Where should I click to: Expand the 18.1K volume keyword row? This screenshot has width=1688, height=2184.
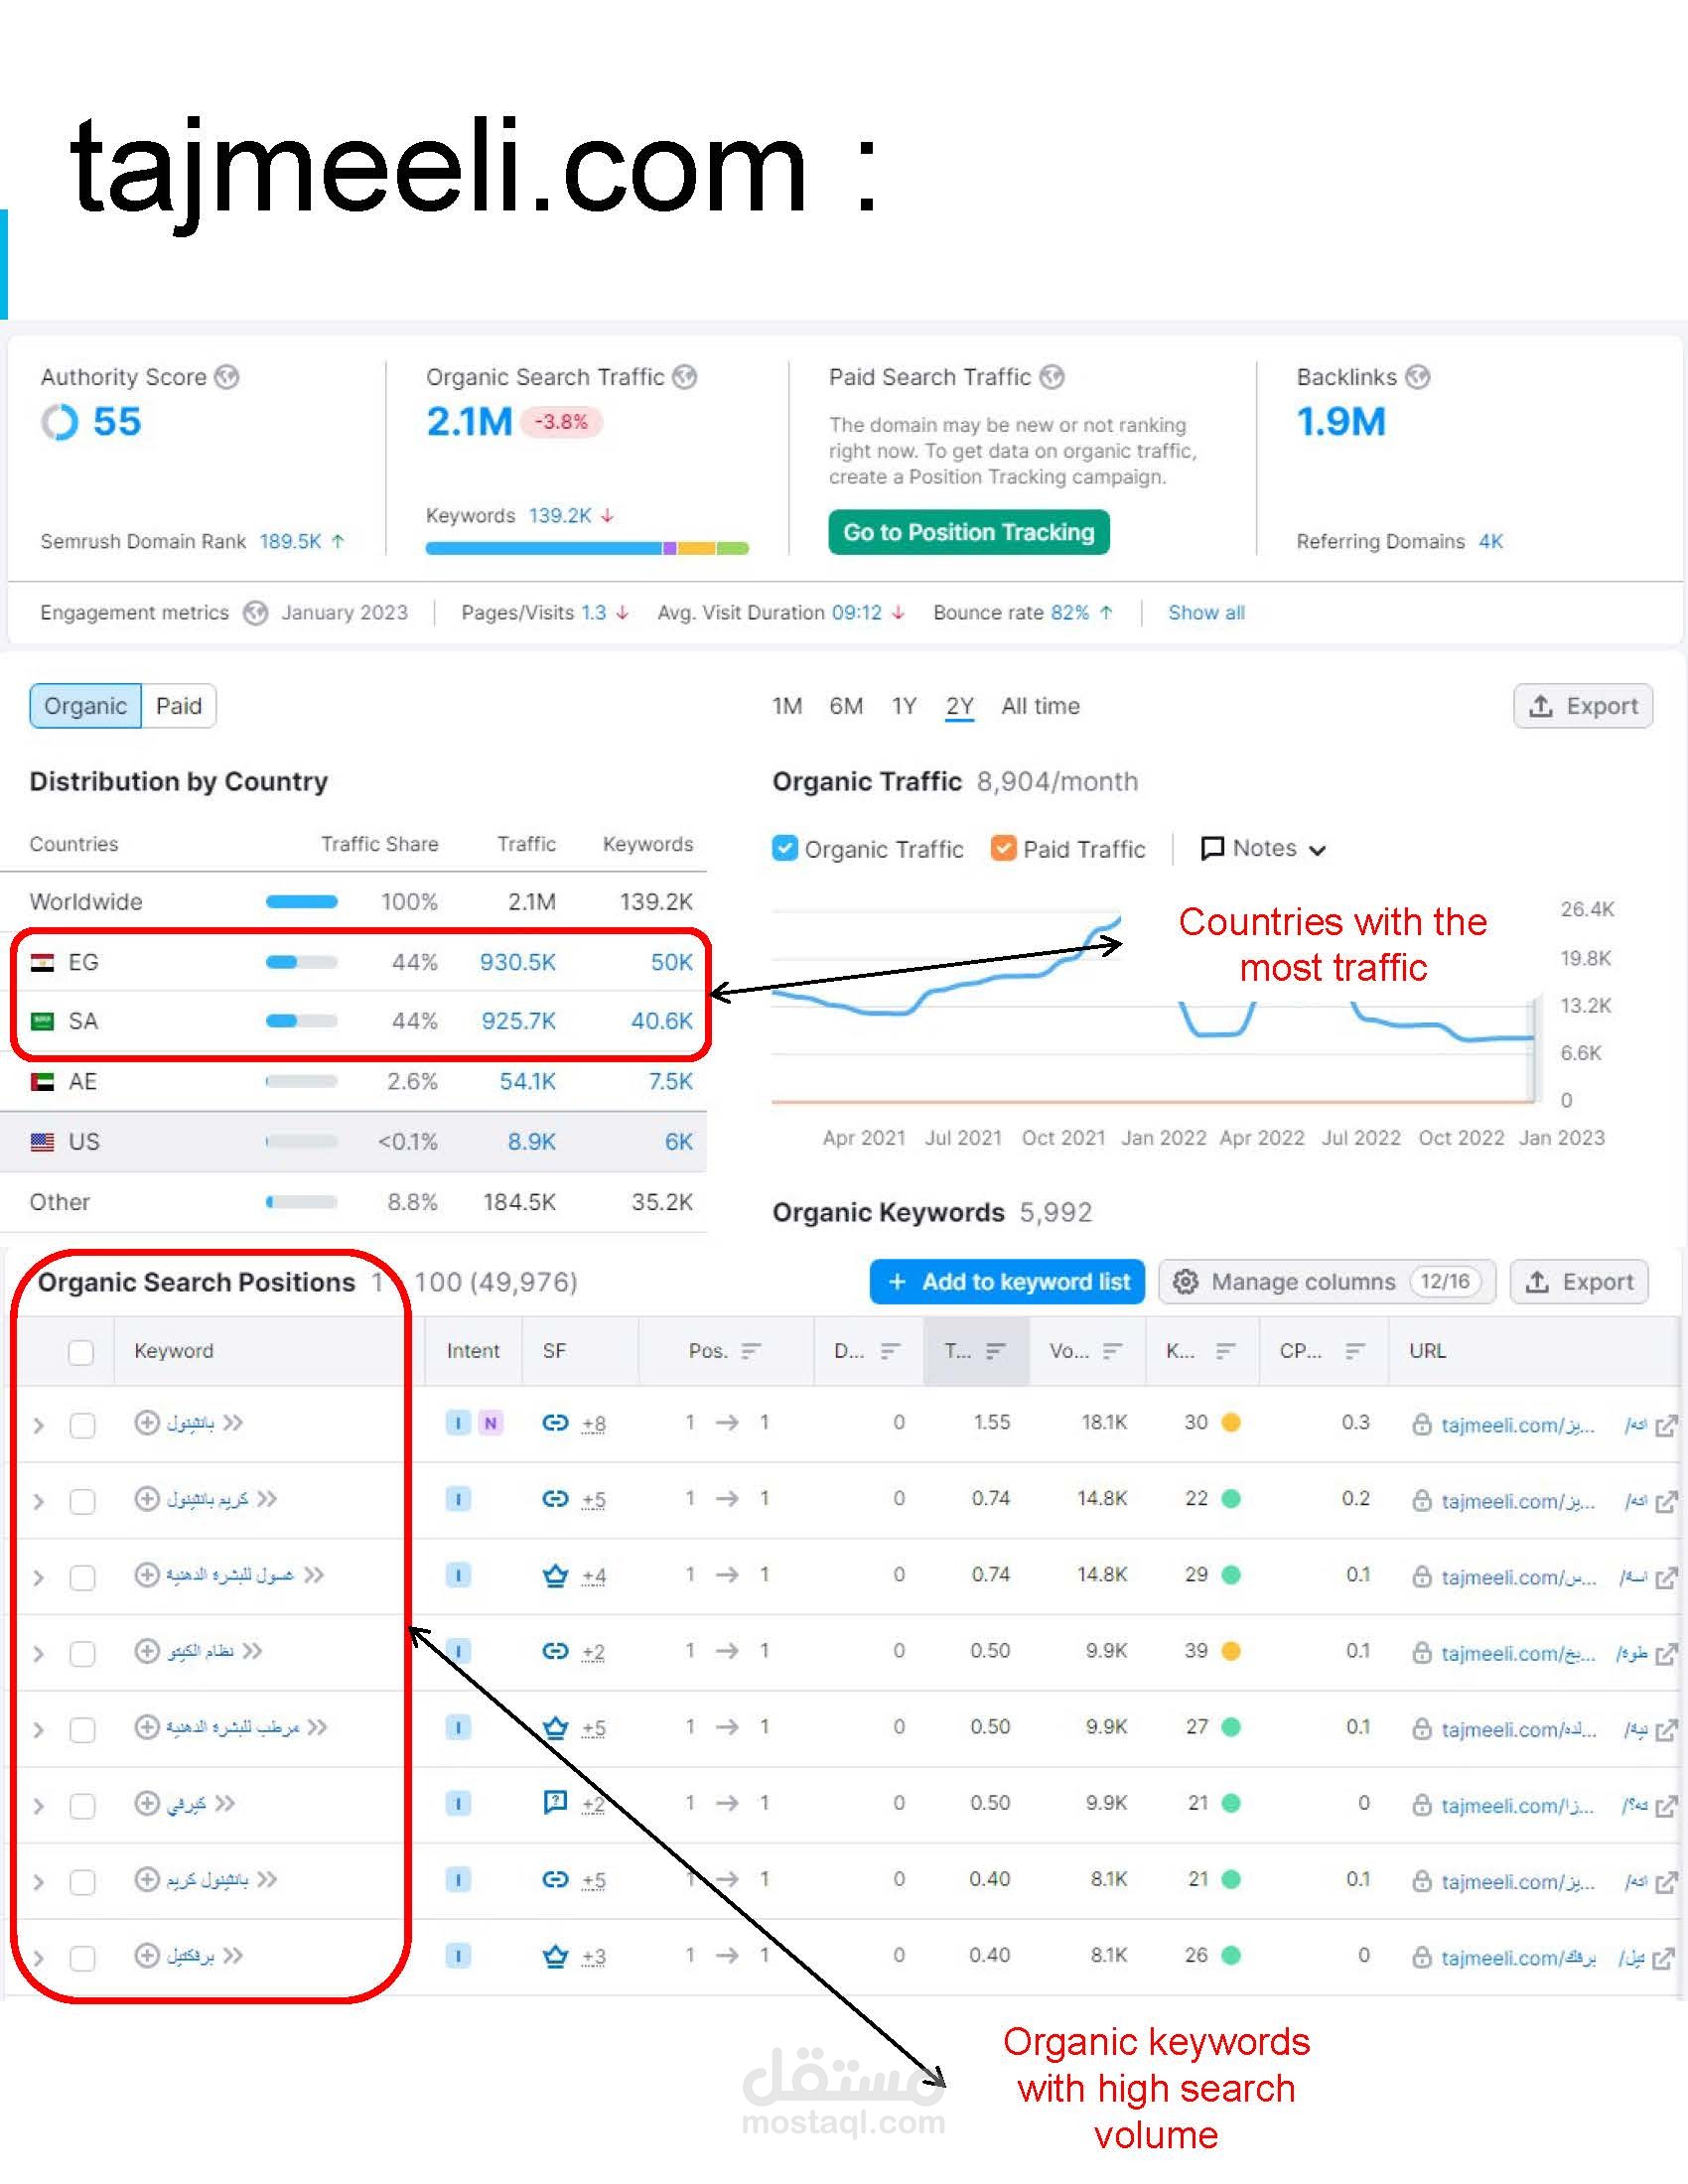[x=38, y=1425]
